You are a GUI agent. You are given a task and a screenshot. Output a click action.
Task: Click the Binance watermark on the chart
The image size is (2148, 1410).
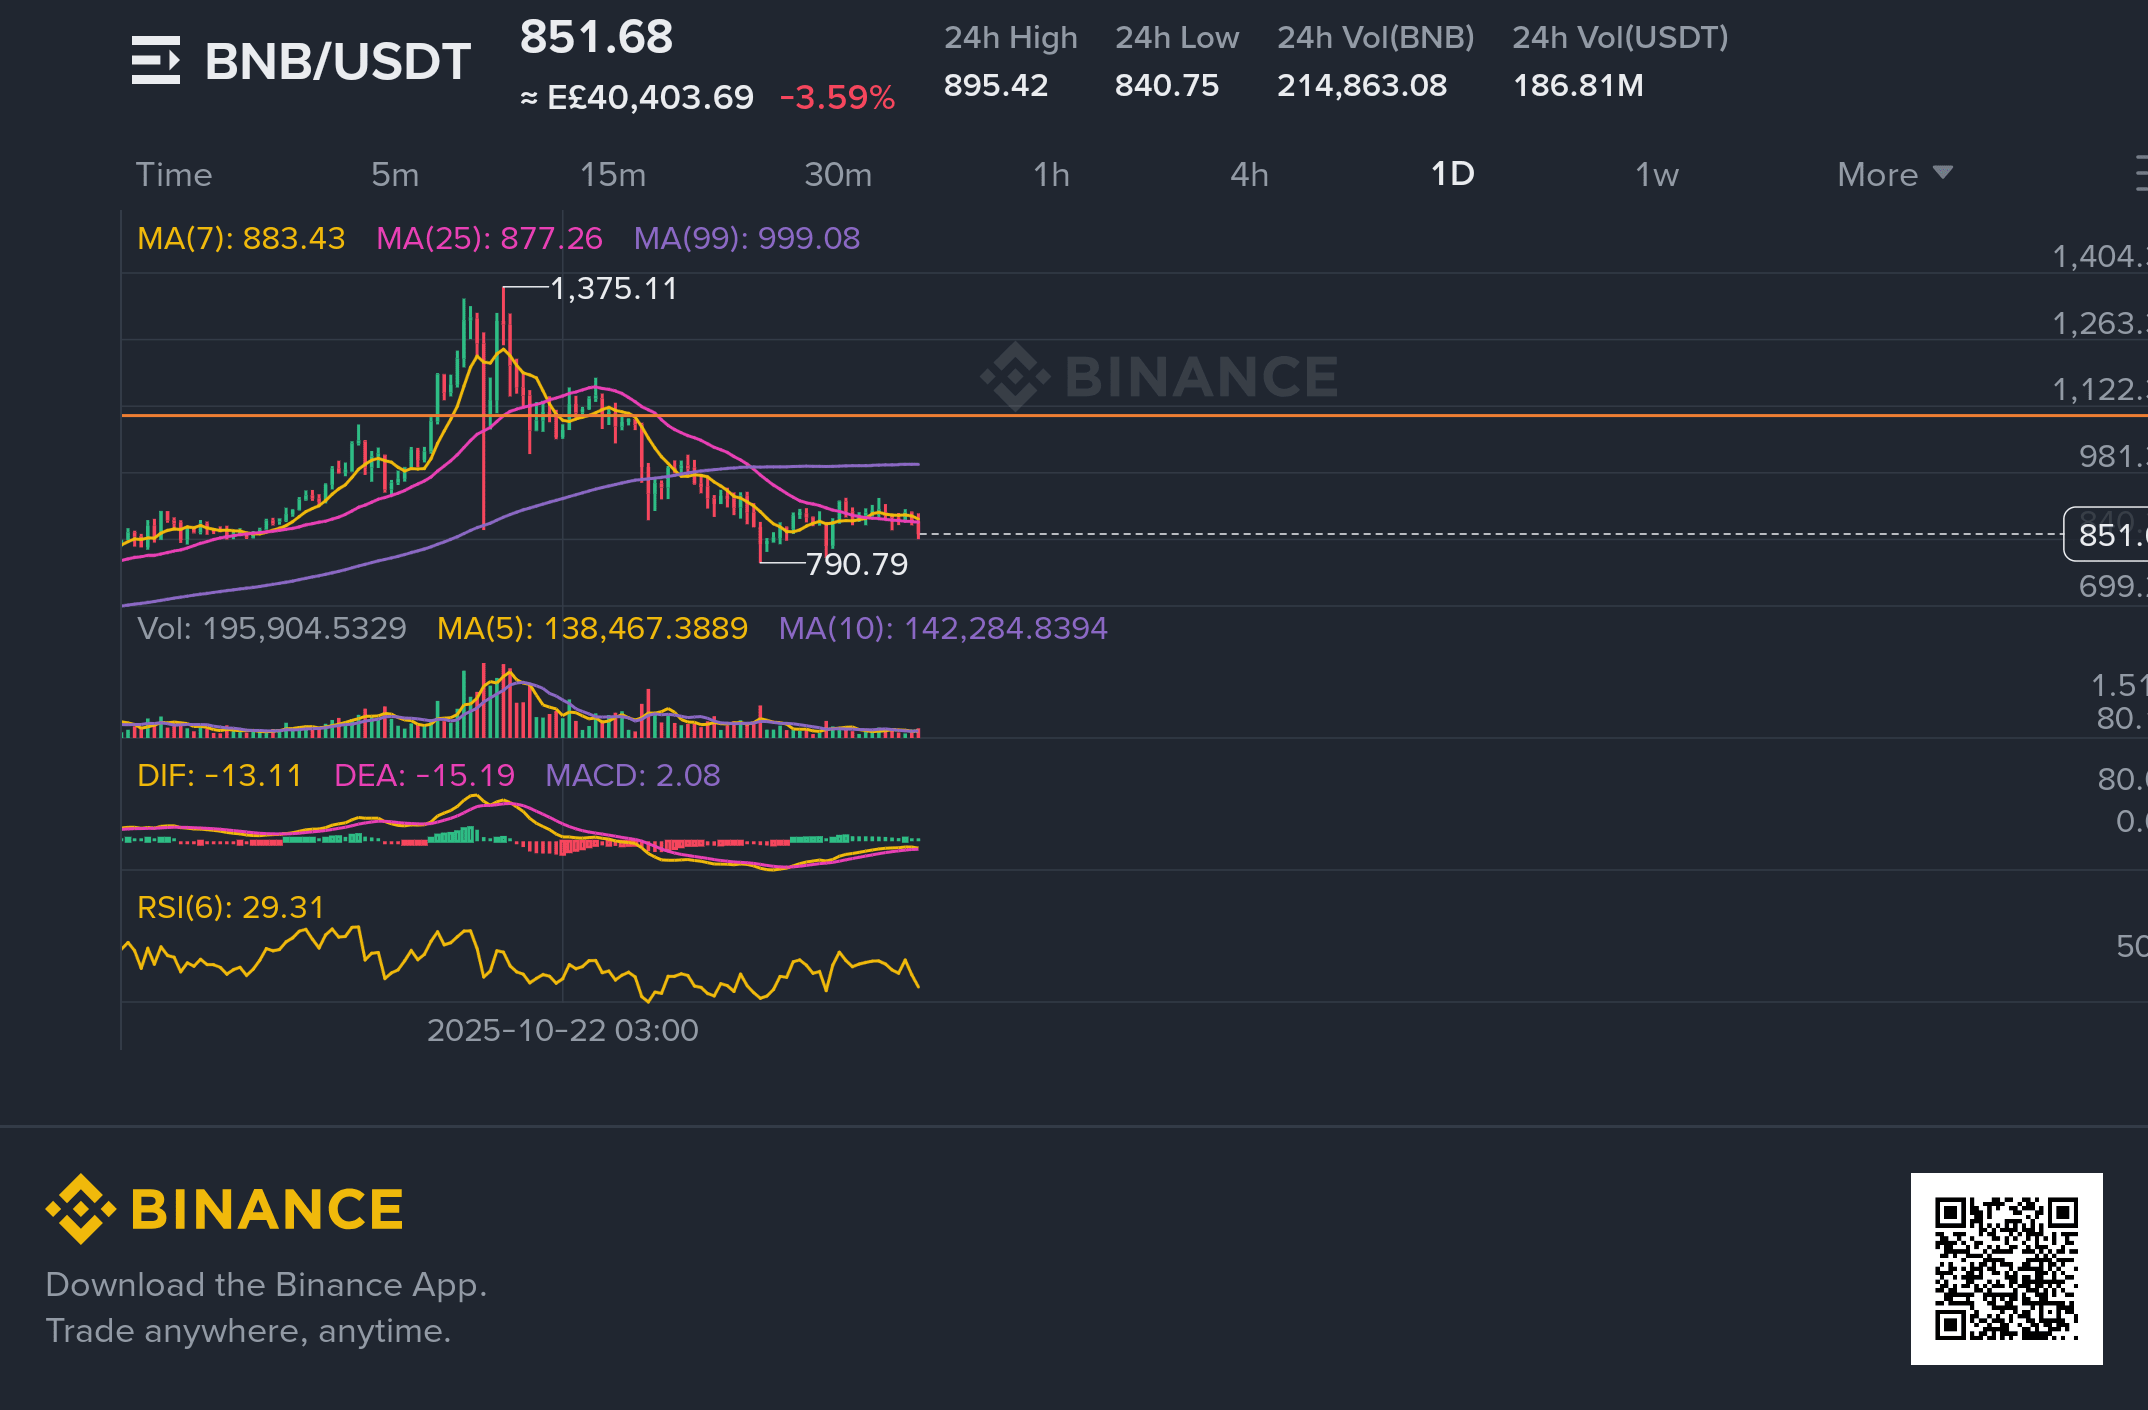pyautogui.click(x=1160, y=377)
